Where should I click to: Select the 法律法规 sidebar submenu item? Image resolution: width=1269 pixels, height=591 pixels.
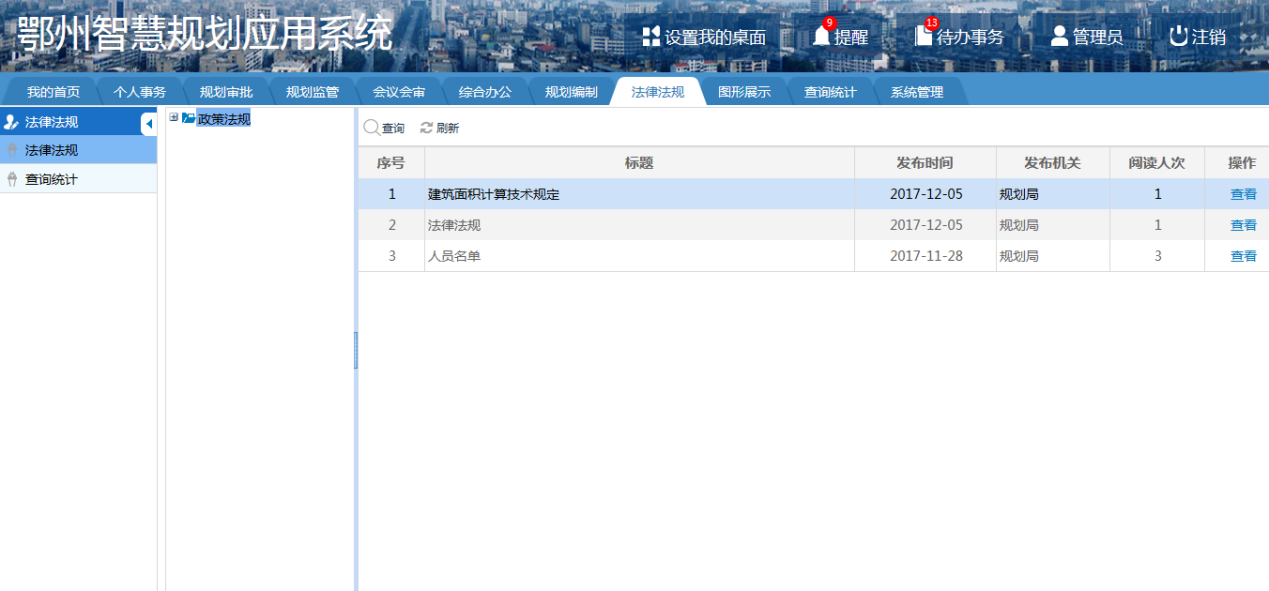point(51,151)
